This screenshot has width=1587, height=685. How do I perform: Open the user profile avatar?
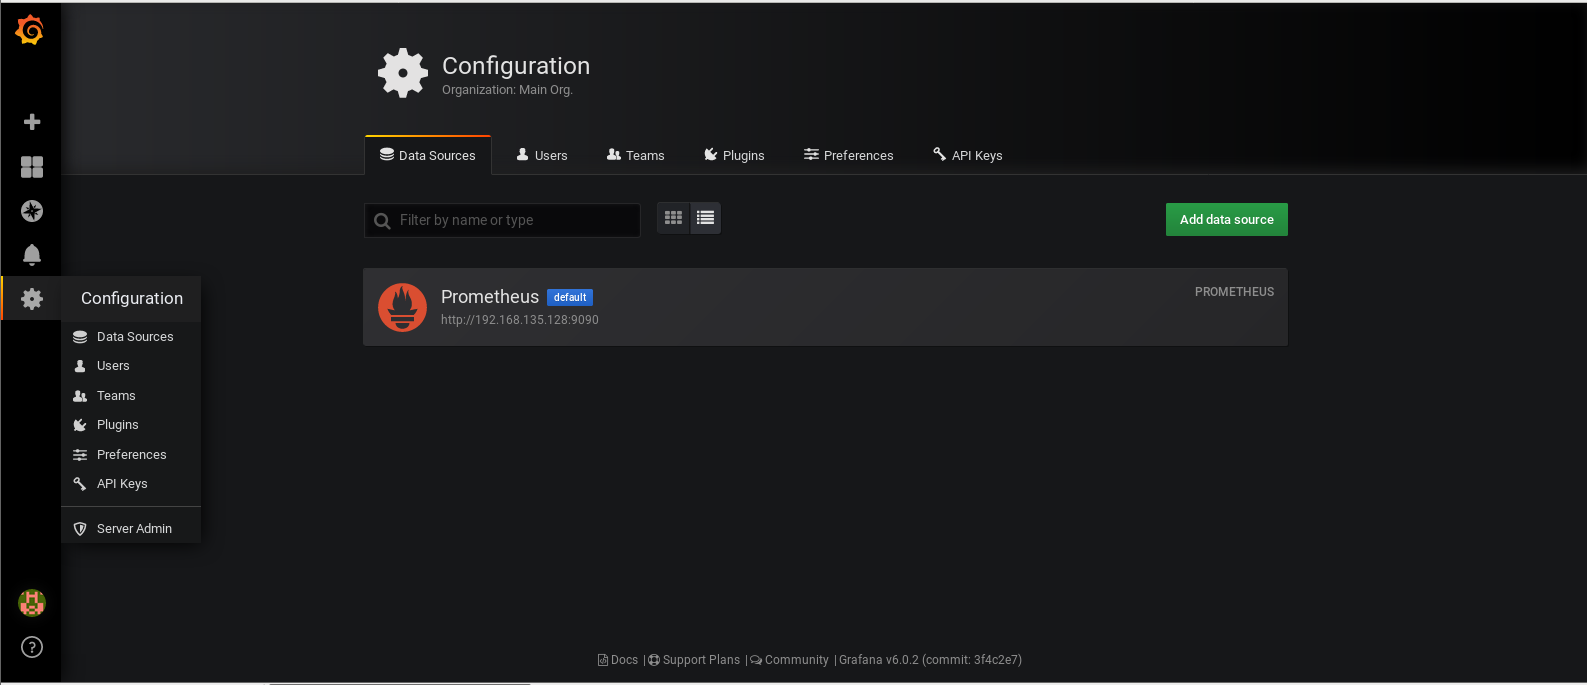click(x=32, y=603)
